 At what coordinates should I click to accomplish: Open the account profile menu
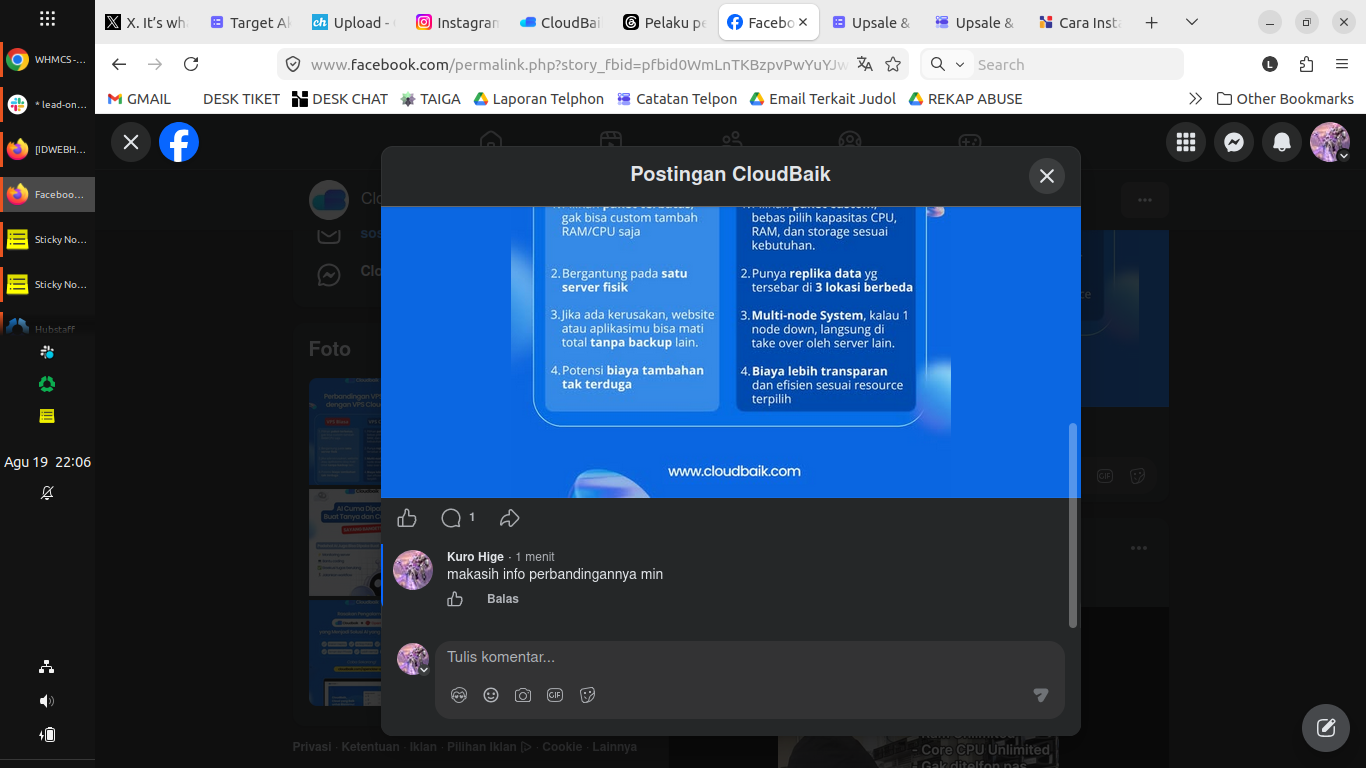(x=1330, y=142)
